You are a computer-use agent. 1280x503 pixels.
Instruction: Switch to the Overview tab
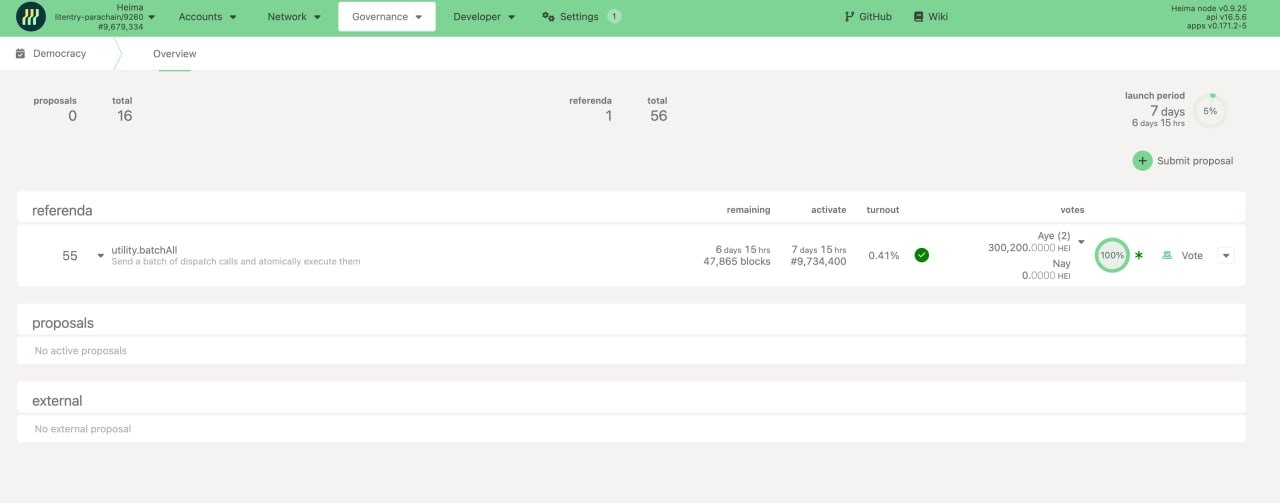pyautogui.click(x=174, y=54)
